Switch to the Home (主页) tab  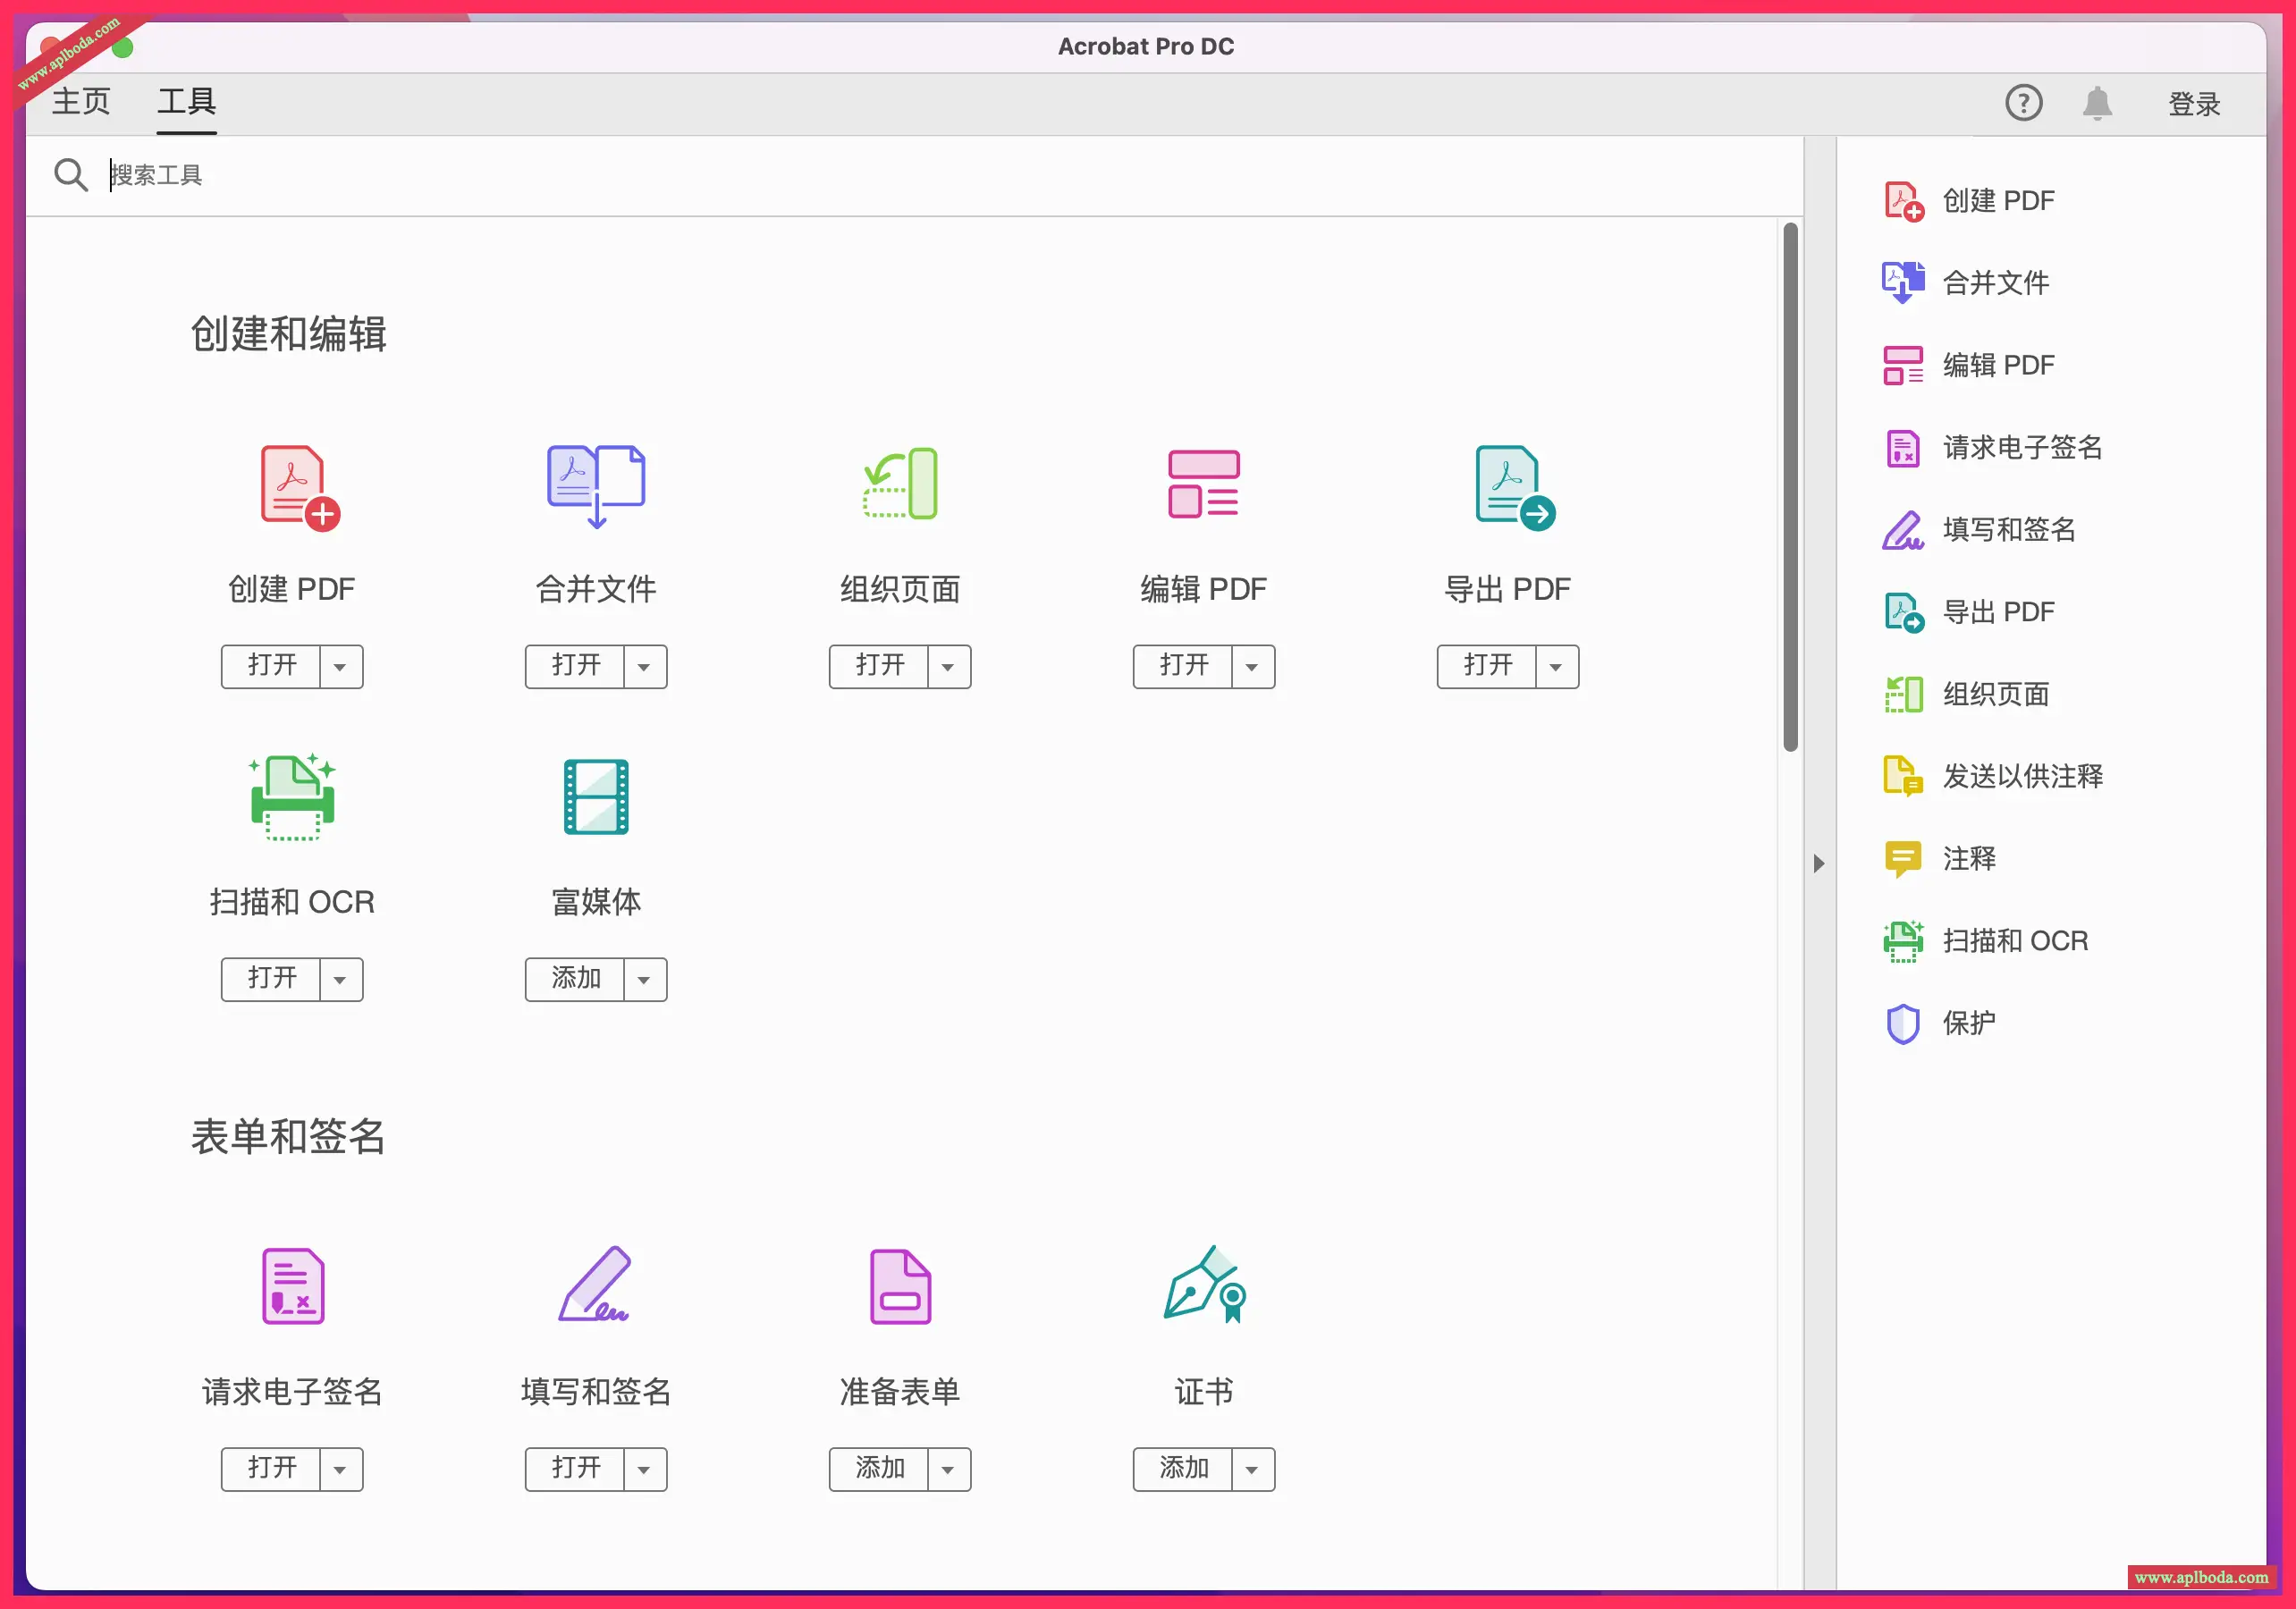coord(81,102)
